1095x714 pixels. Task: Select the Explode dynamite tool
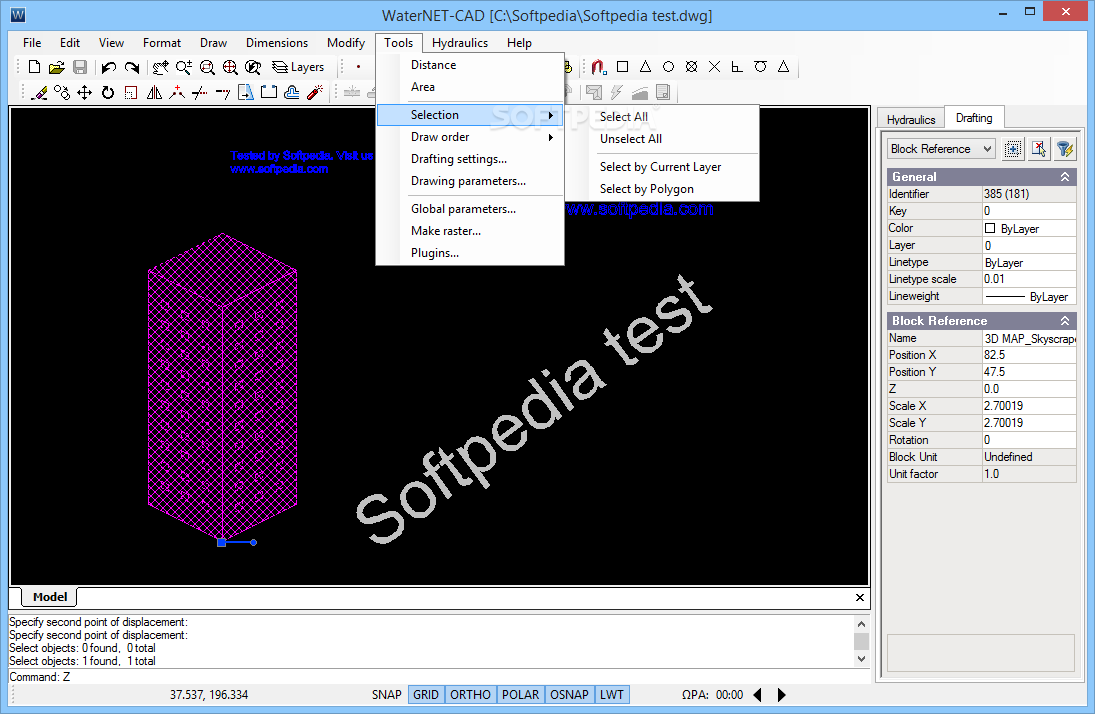click(x=315, y=92)
